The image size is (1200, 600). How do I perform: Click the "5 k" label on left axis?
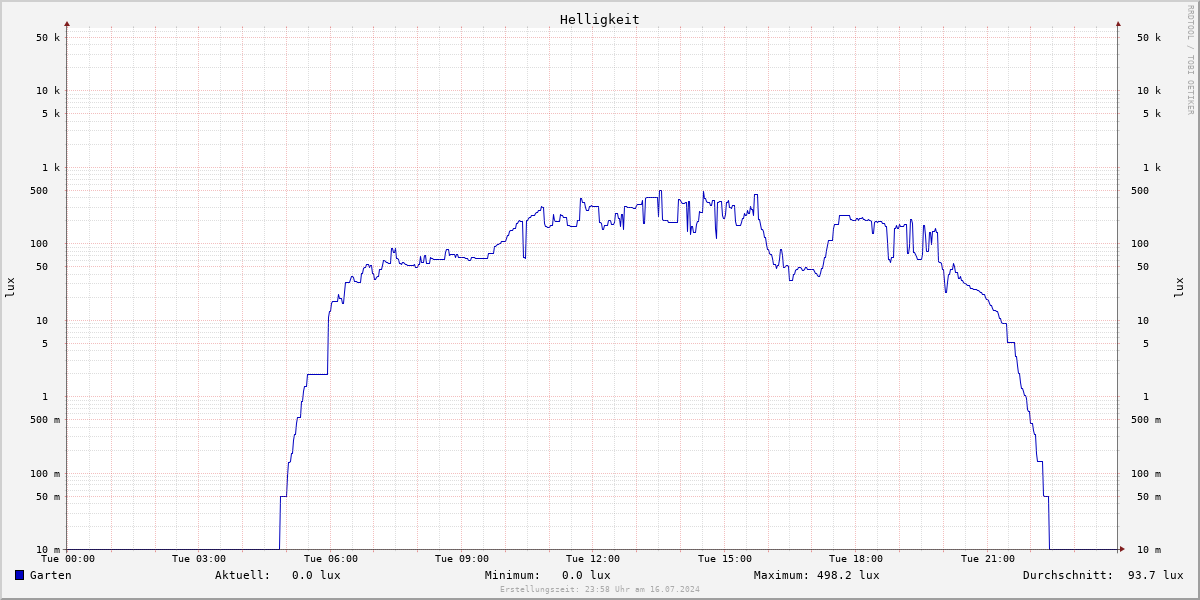click(51, 114)
